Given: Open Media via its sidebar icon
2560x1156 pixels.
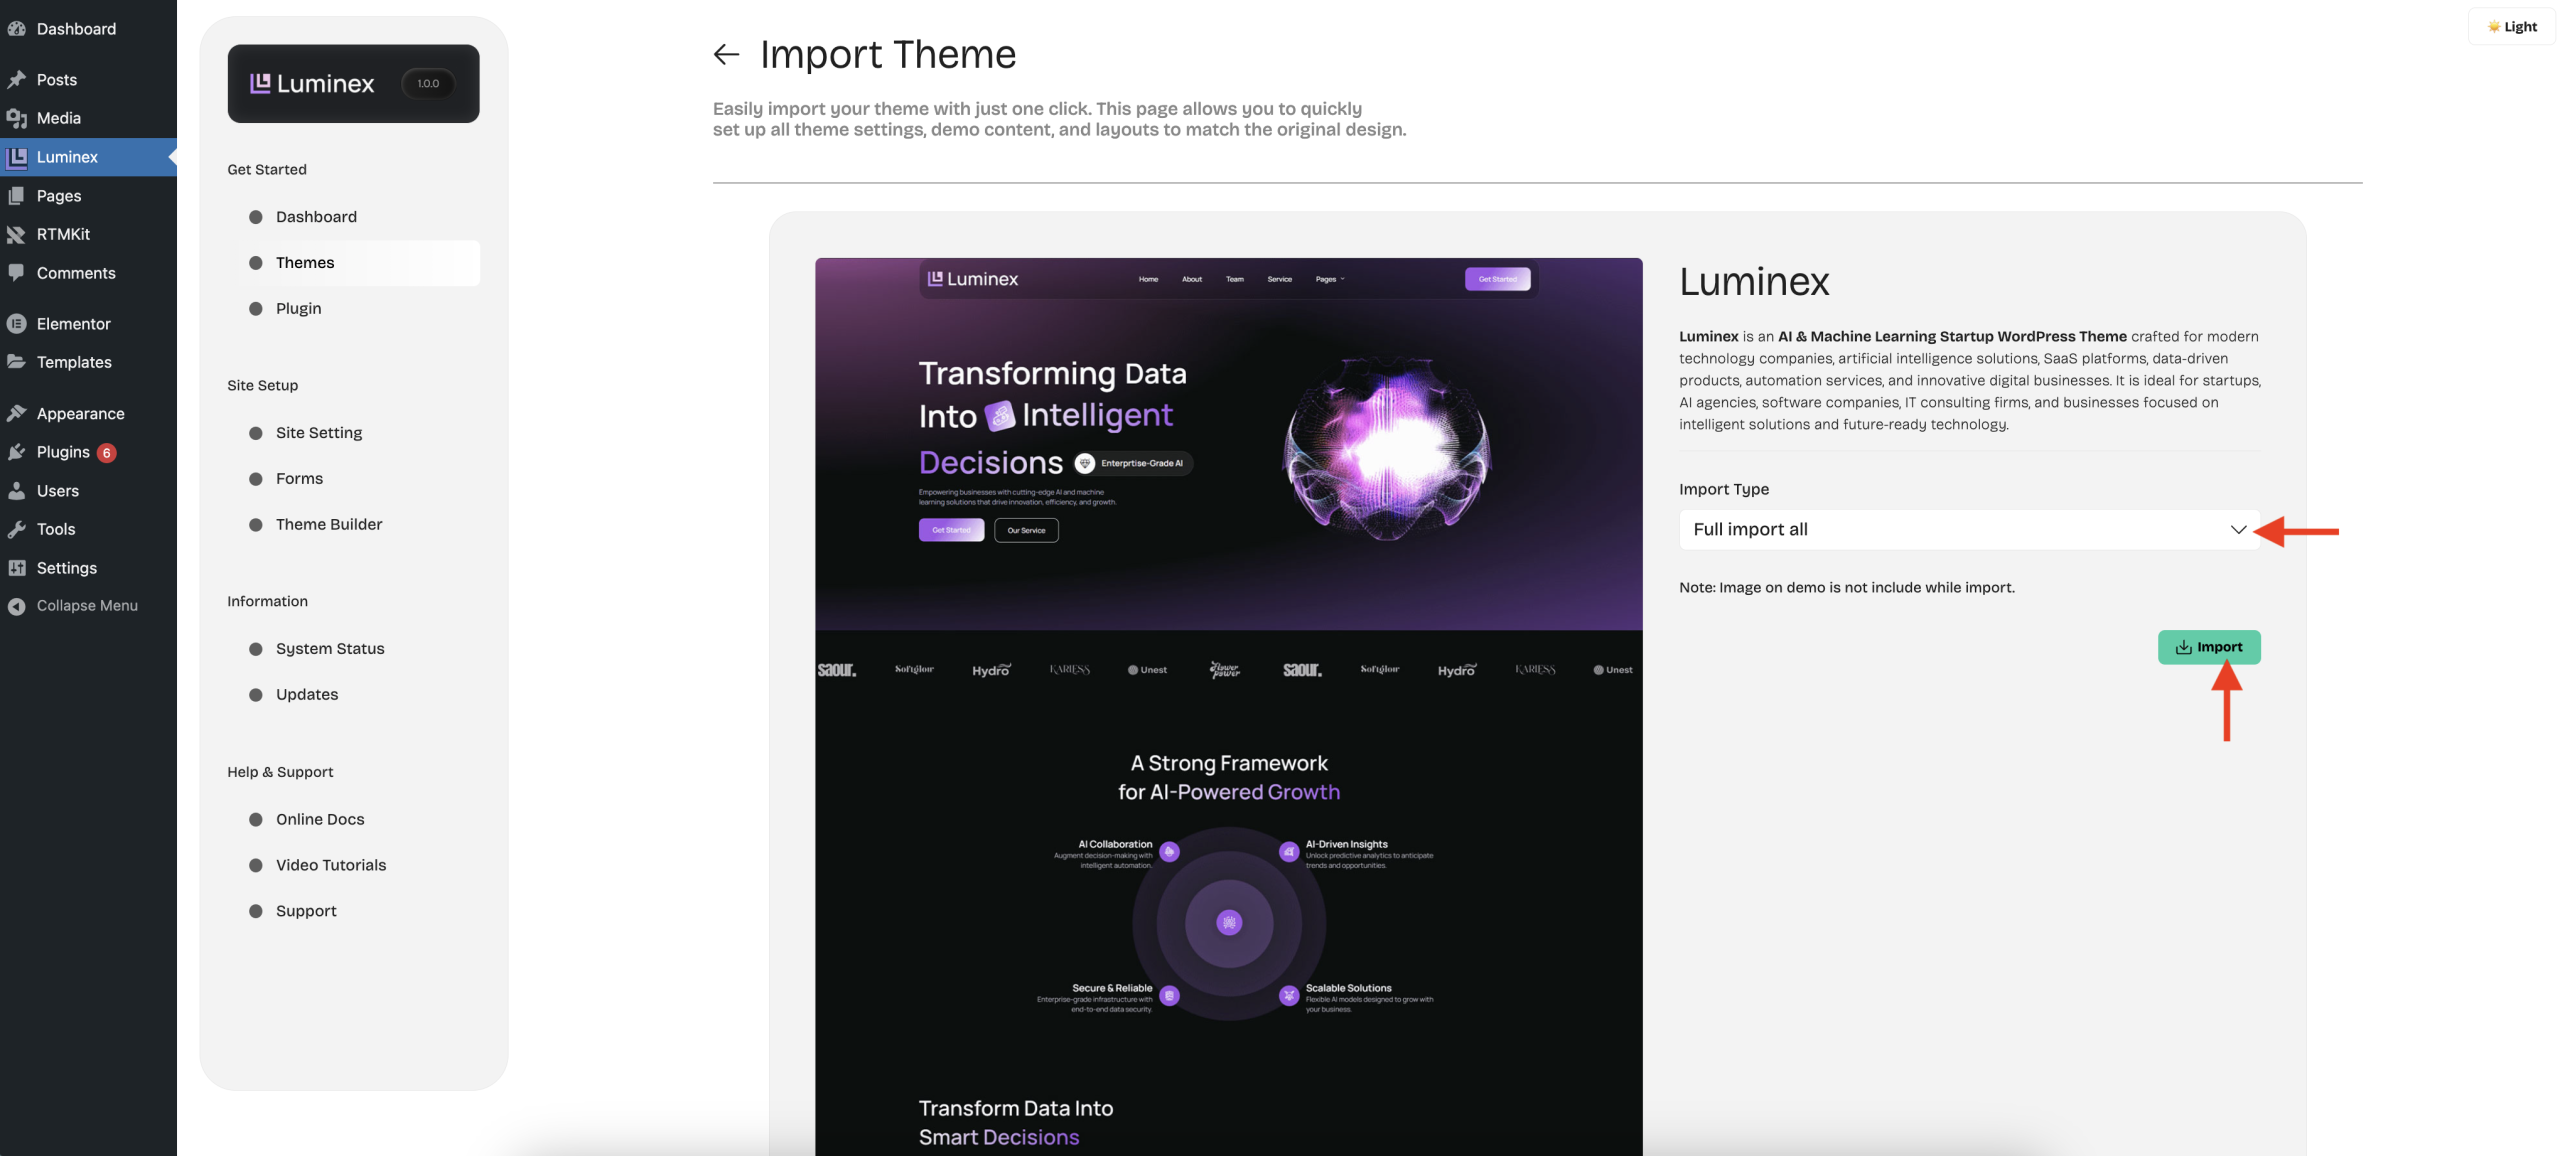Looking at the screenshot, I should tap(16, 118).
